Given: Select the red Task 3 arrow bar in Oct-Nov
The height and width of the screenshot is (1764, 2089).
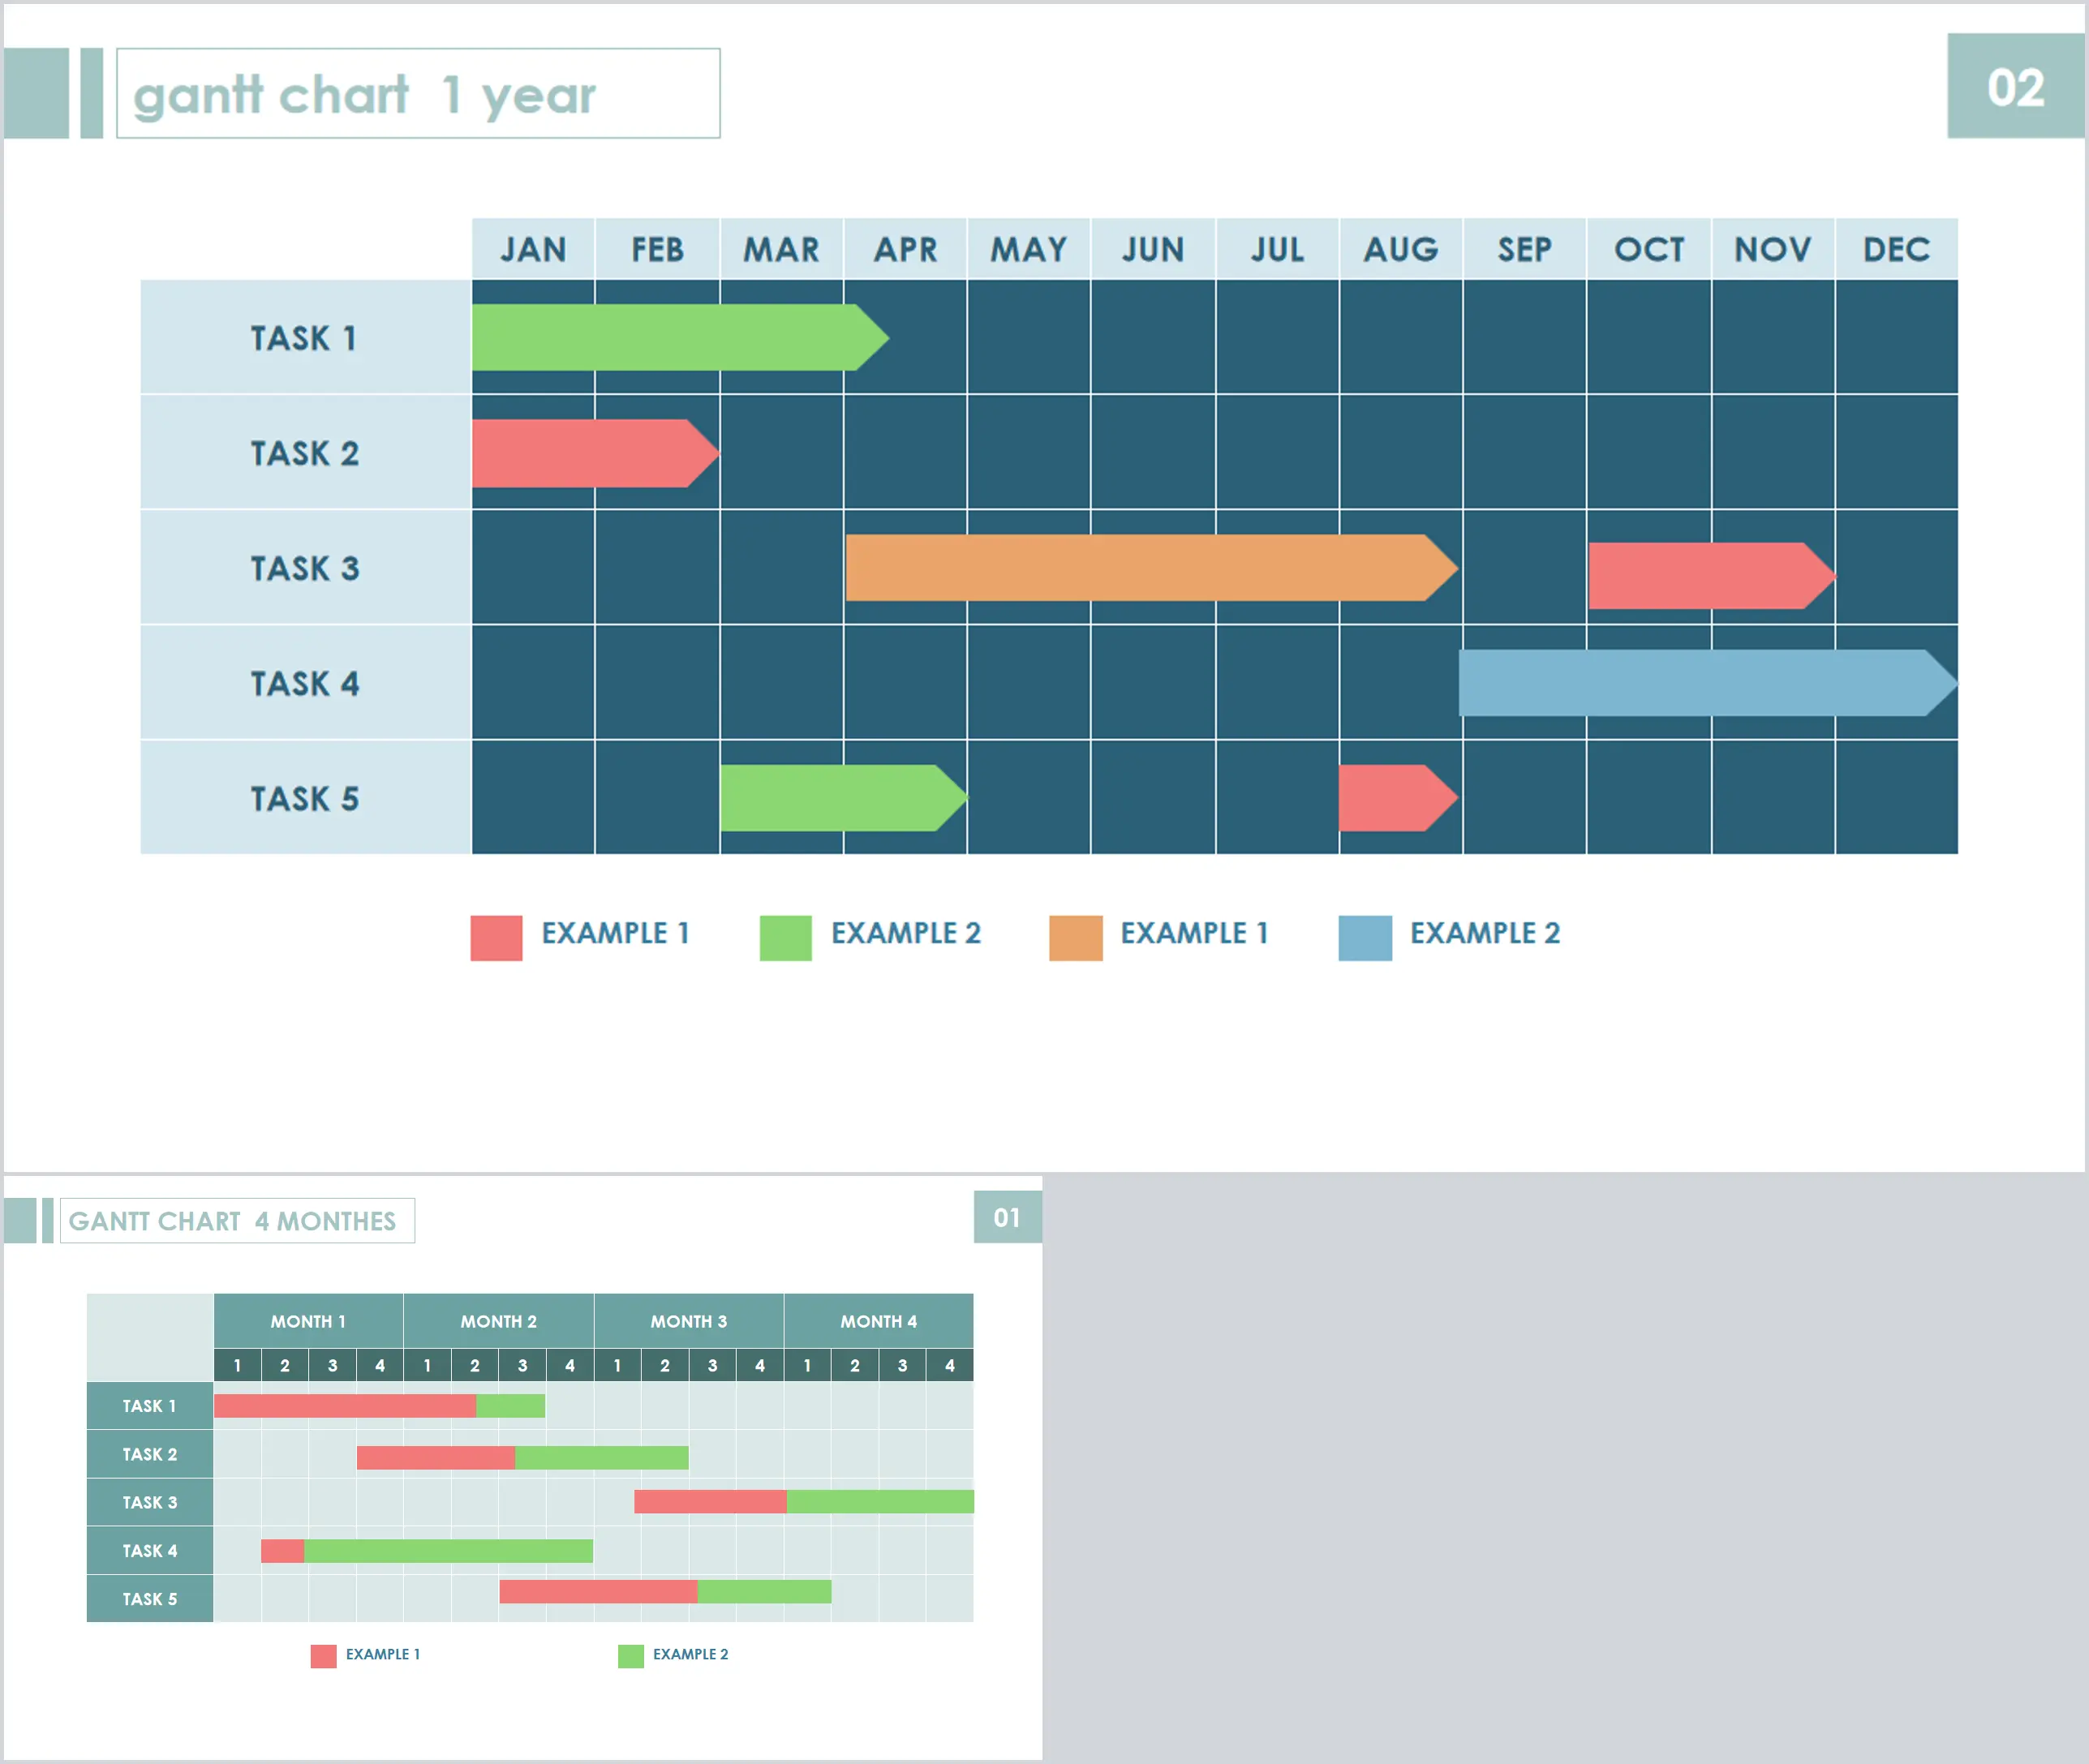Looking at the screenshot, I should tap(1712, 575).
